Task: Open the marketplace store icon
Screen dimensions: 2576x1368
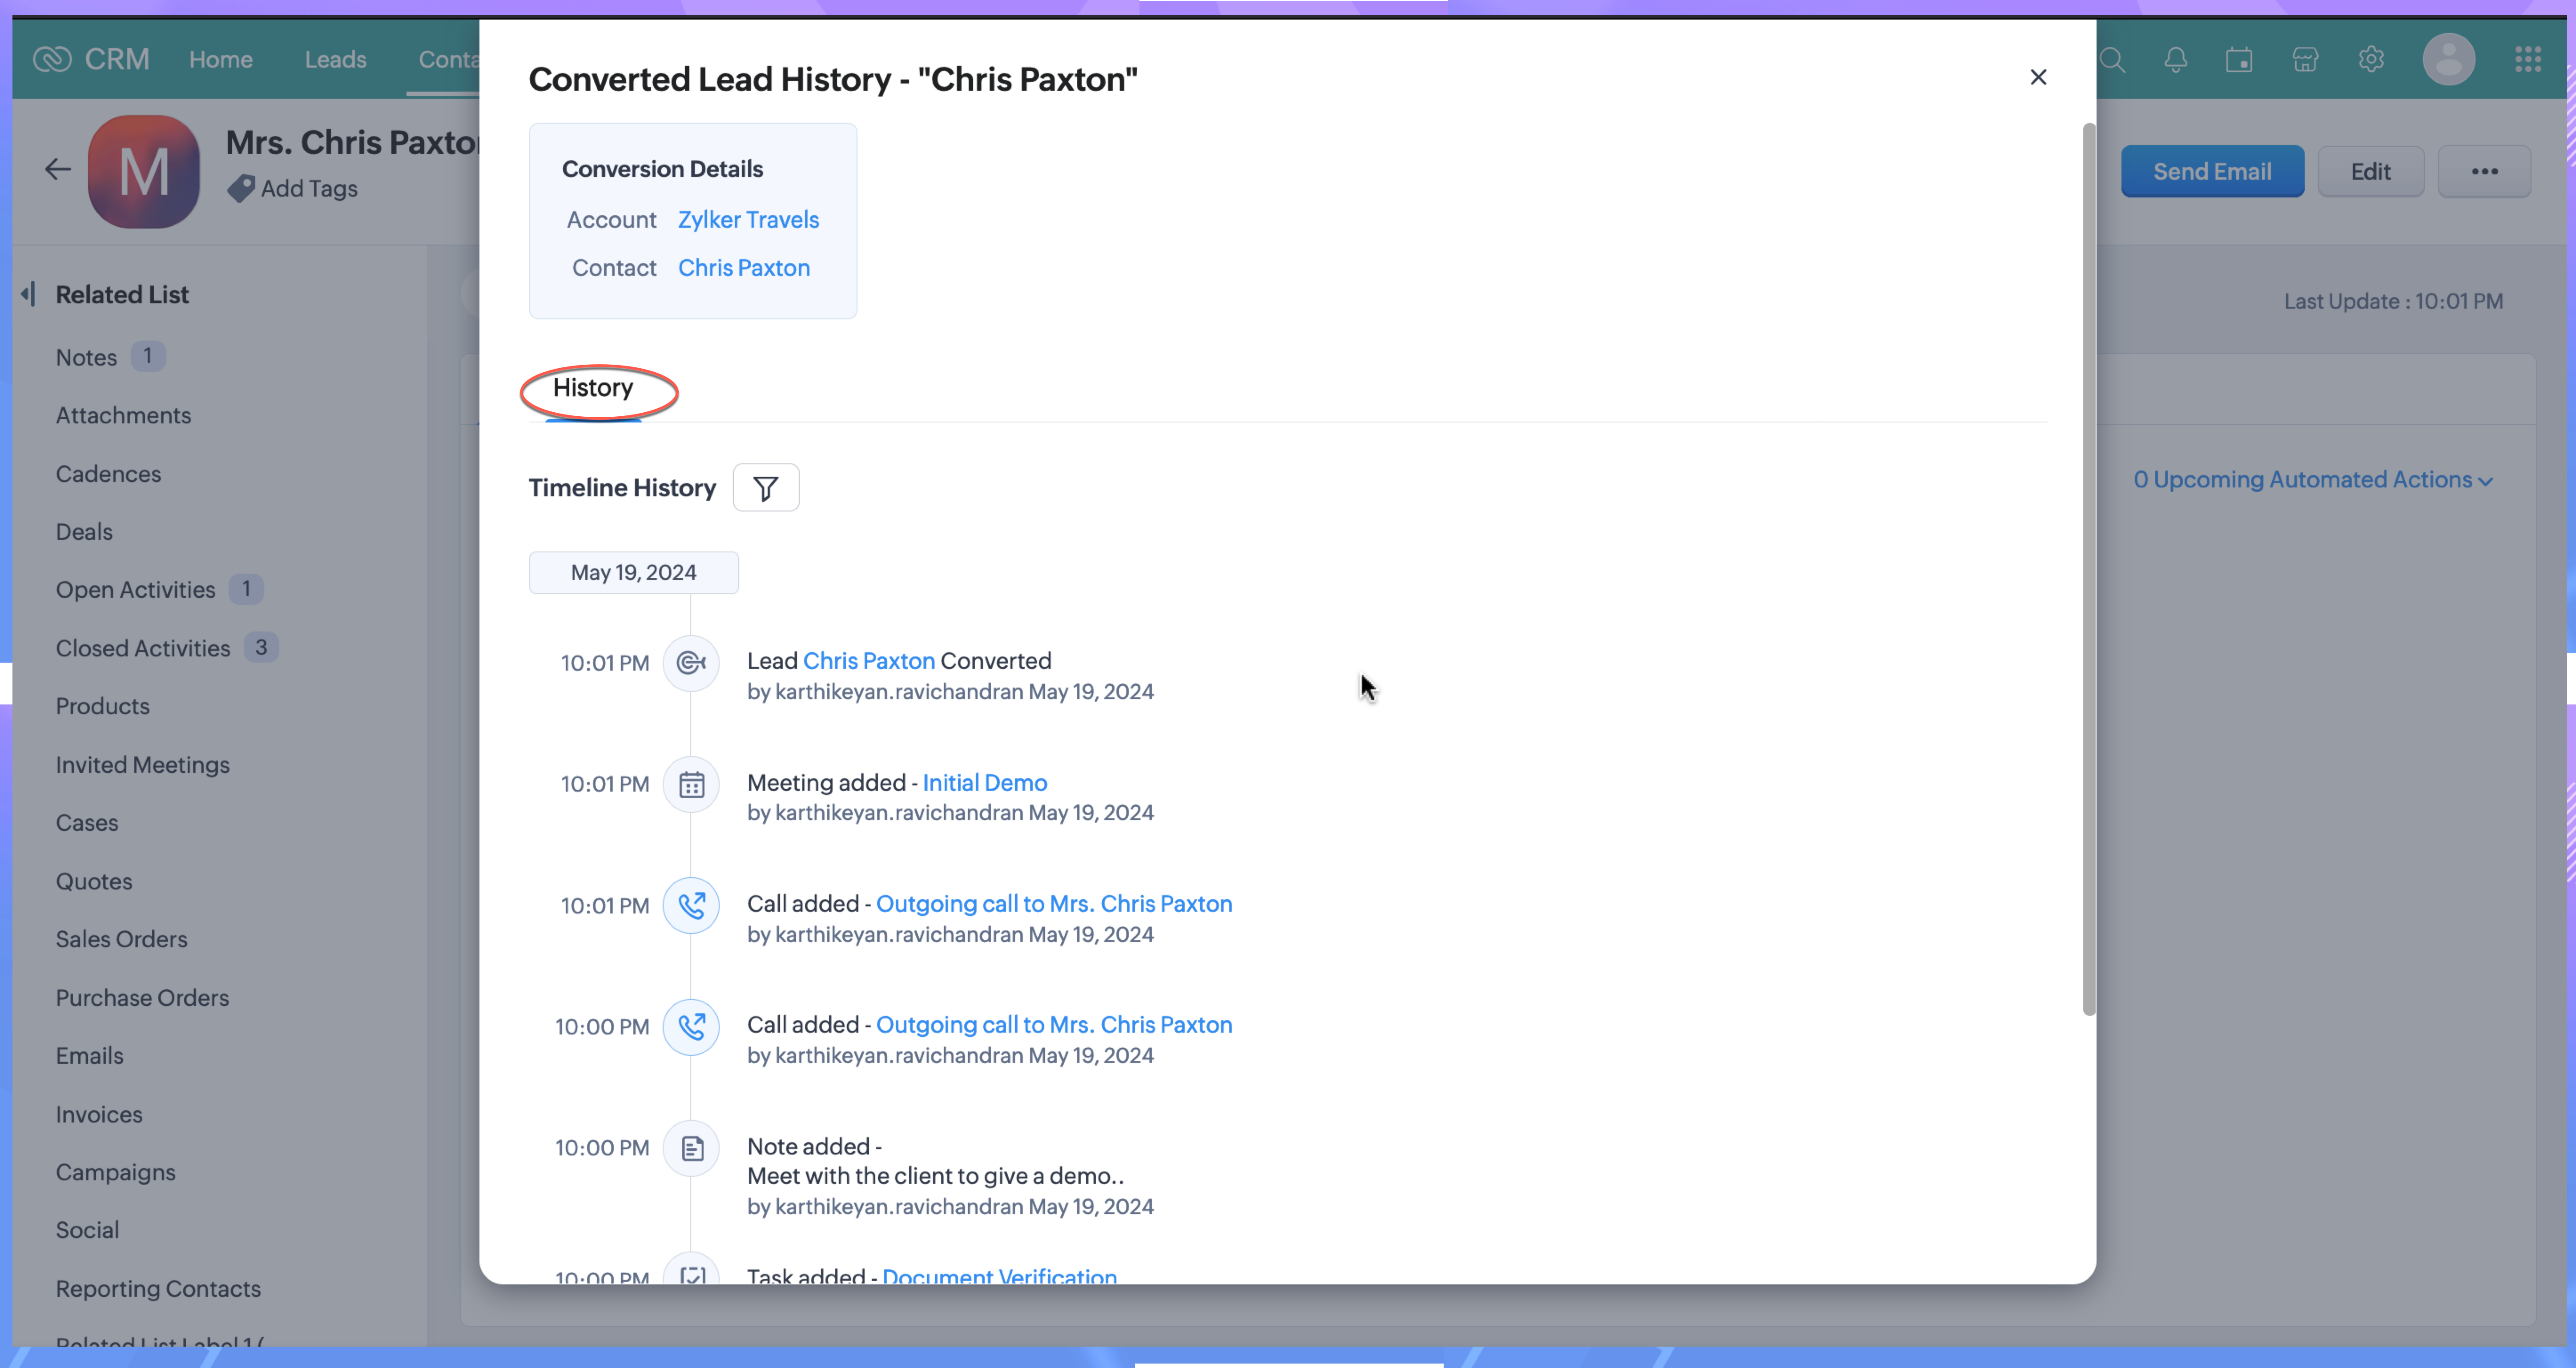Action: pos(2305,60)
